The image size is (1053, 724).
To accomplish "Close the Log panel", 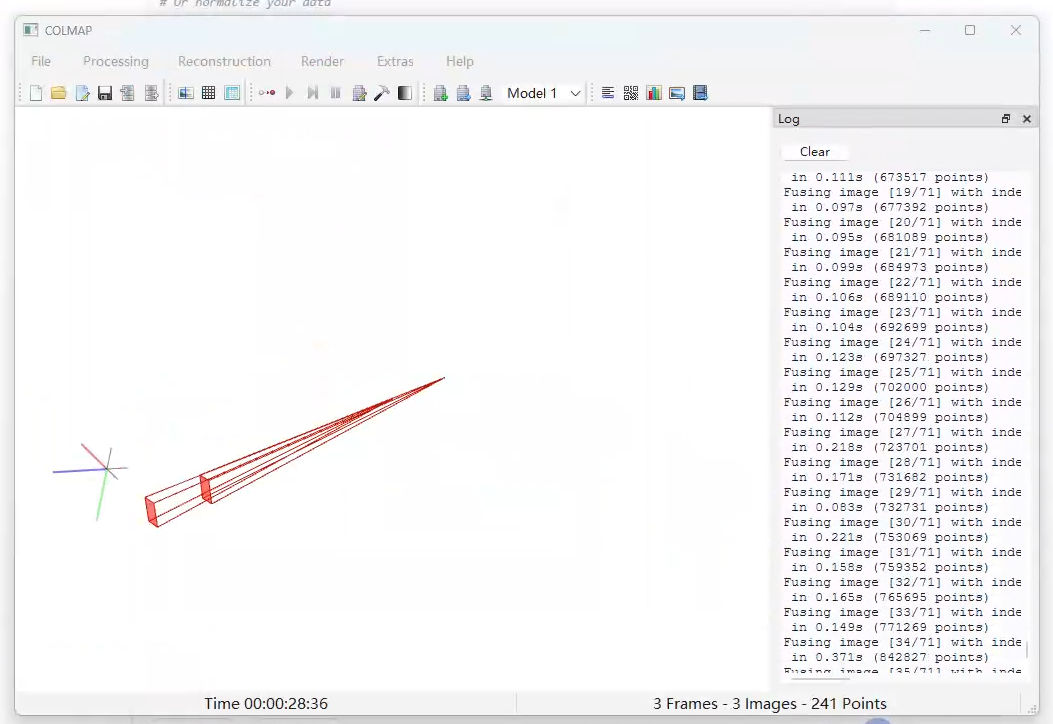I will click(x=1027, y=119).
